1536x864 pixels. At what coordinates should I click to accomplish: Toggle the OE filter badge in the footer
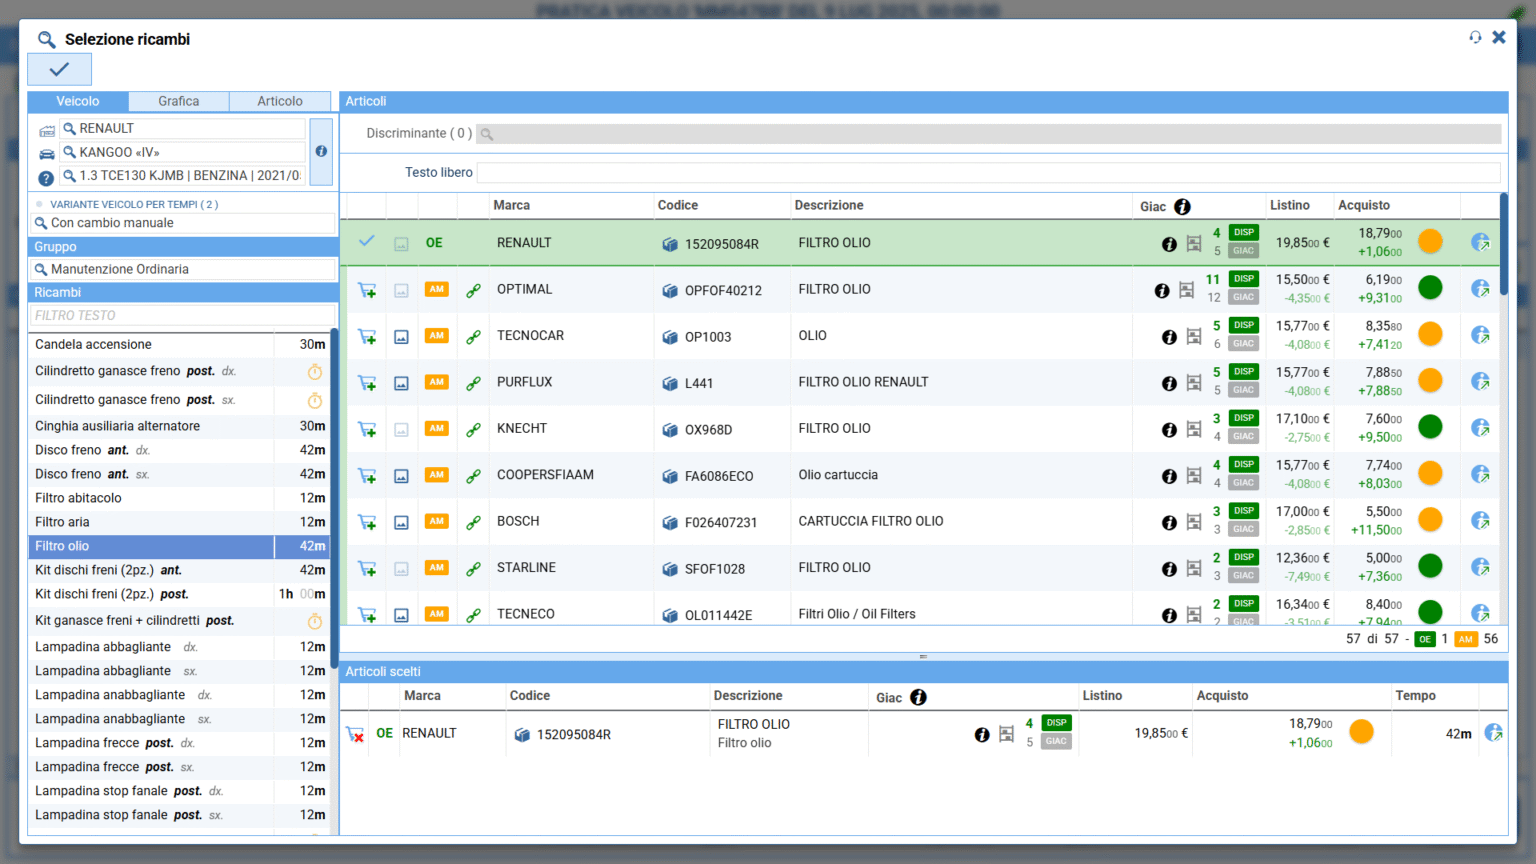[x=1425, y=639]
